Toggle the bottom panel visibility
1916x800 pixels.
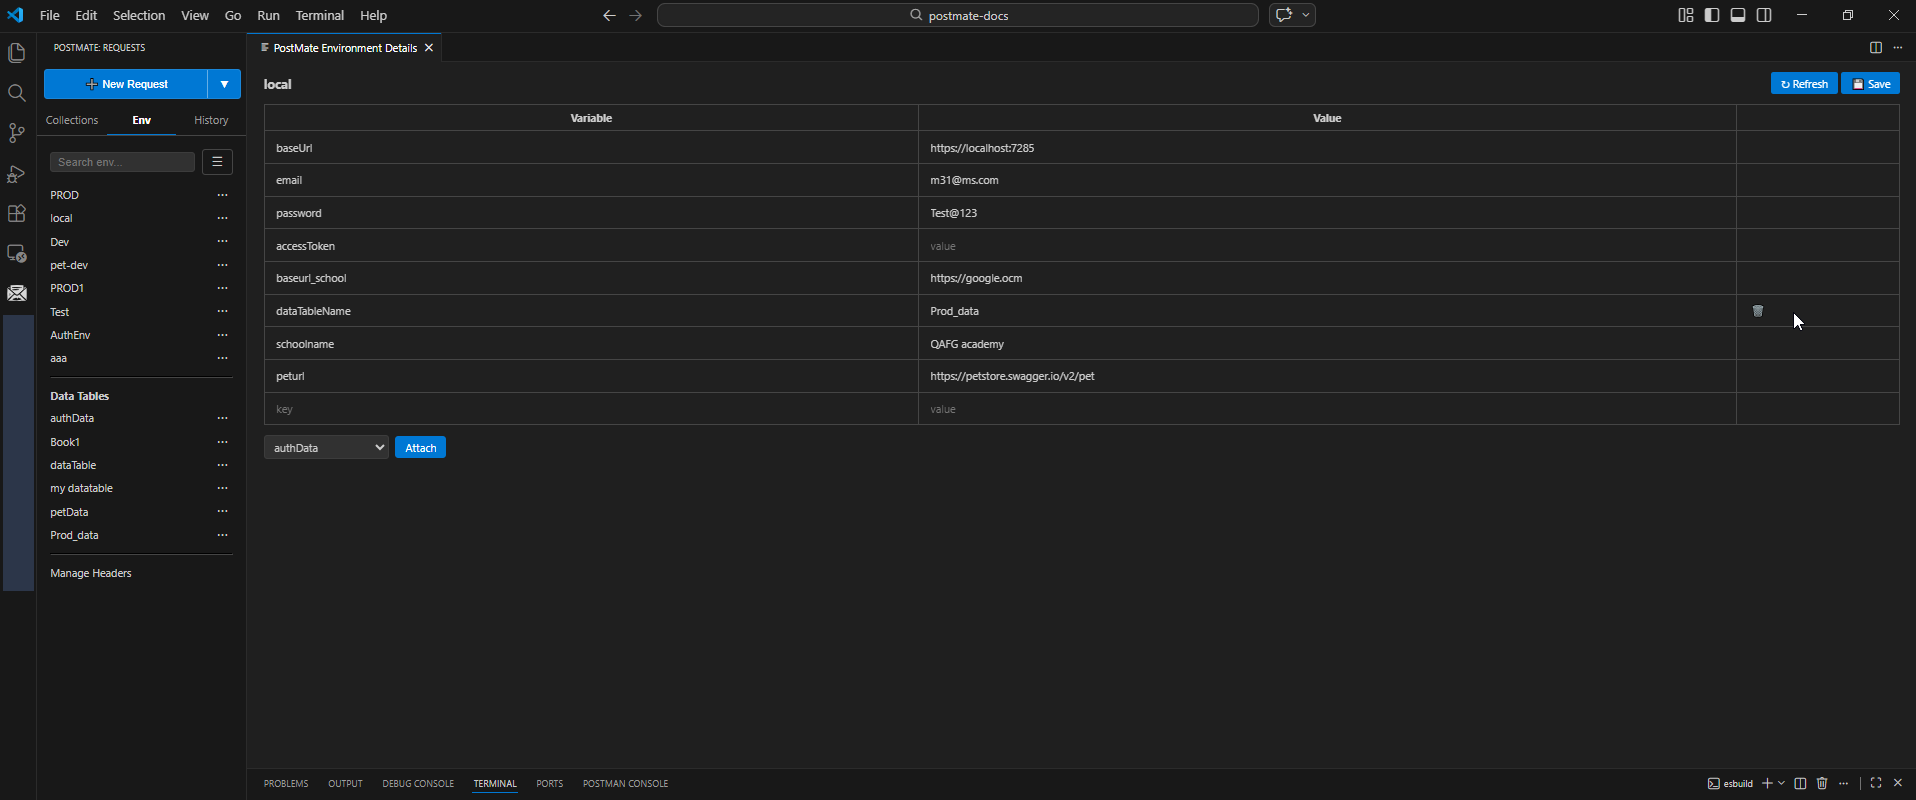(x=1738, y=15)
